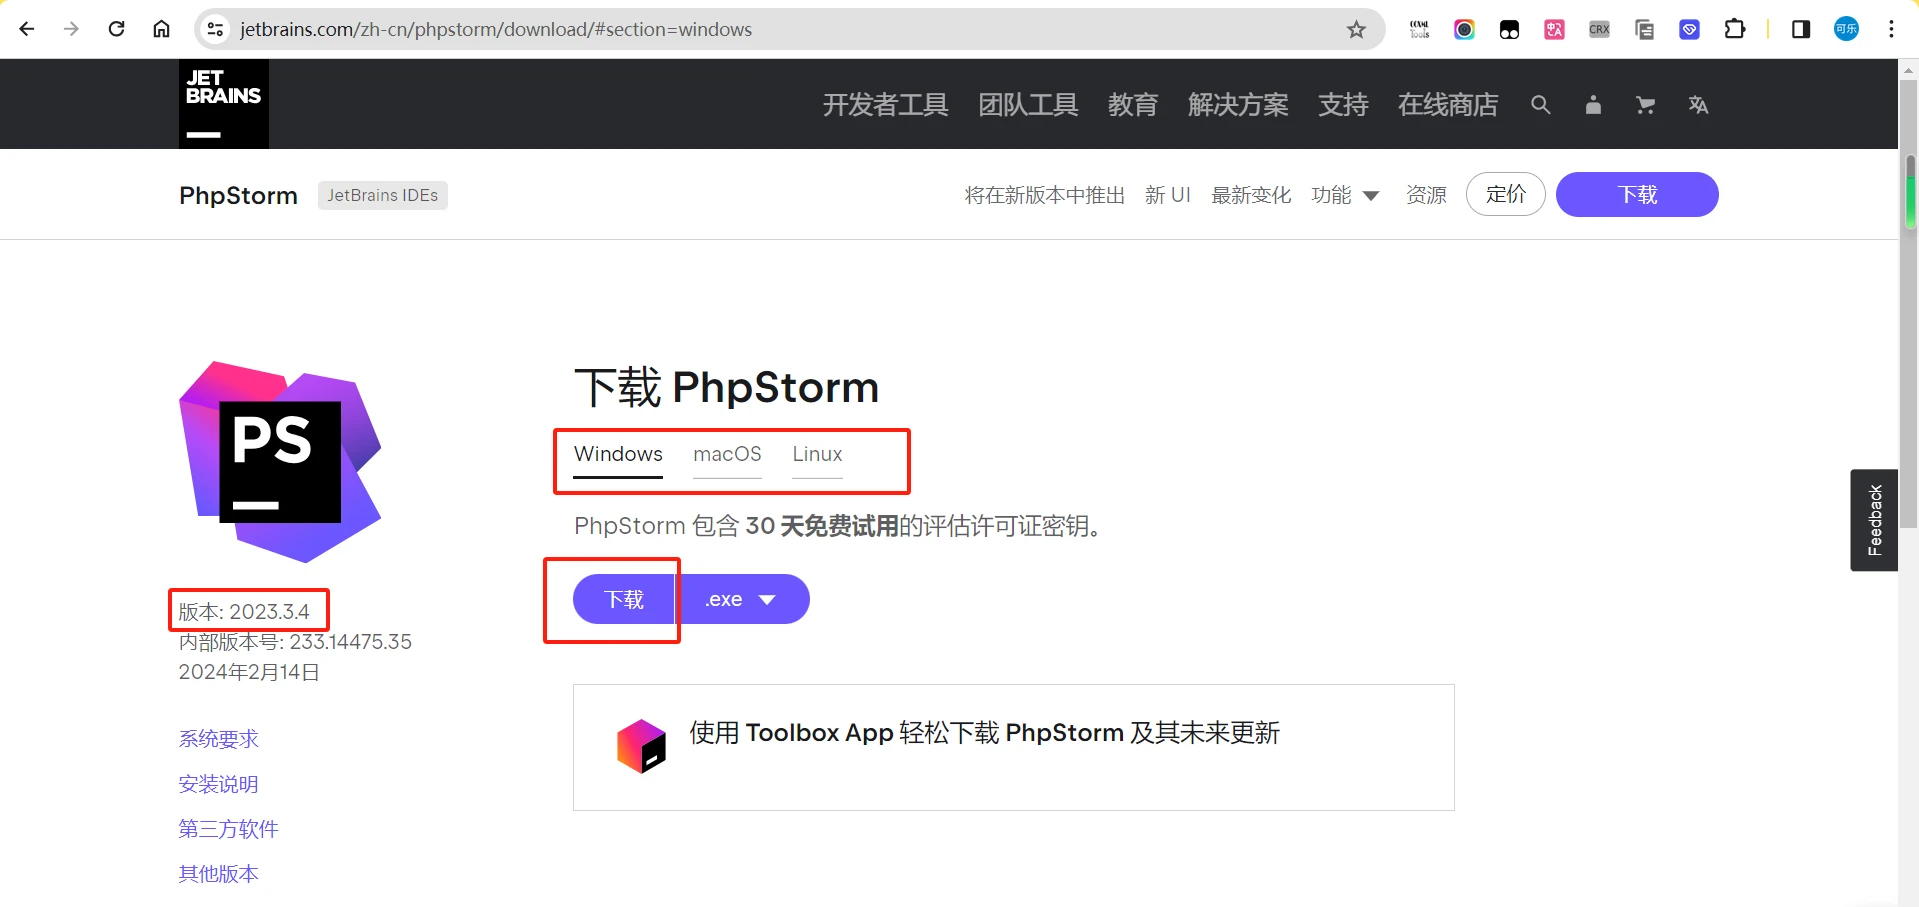The width and height of the screenshot is (1919, 907).
Task: Click the 内部版本号: 233.14475.35 text
Action: tap(295, 642)
